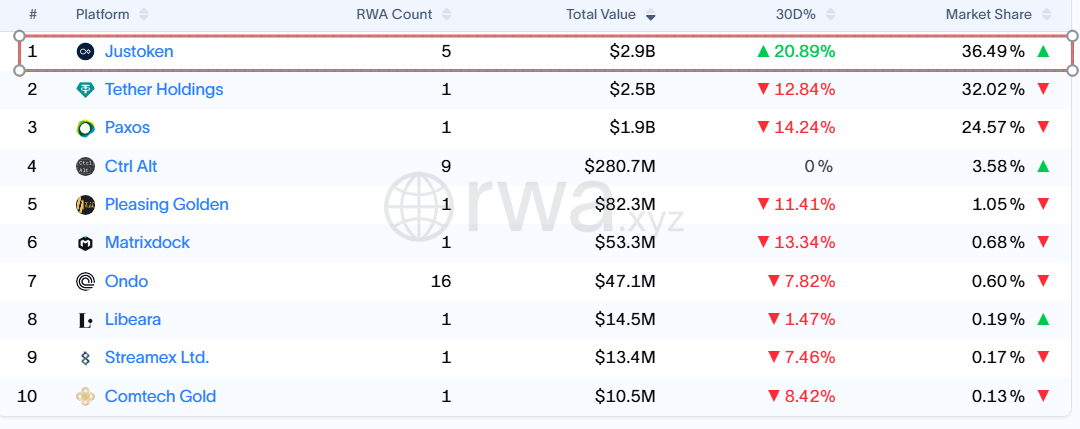Click the Matrixdock logo icon

point(85,243)
